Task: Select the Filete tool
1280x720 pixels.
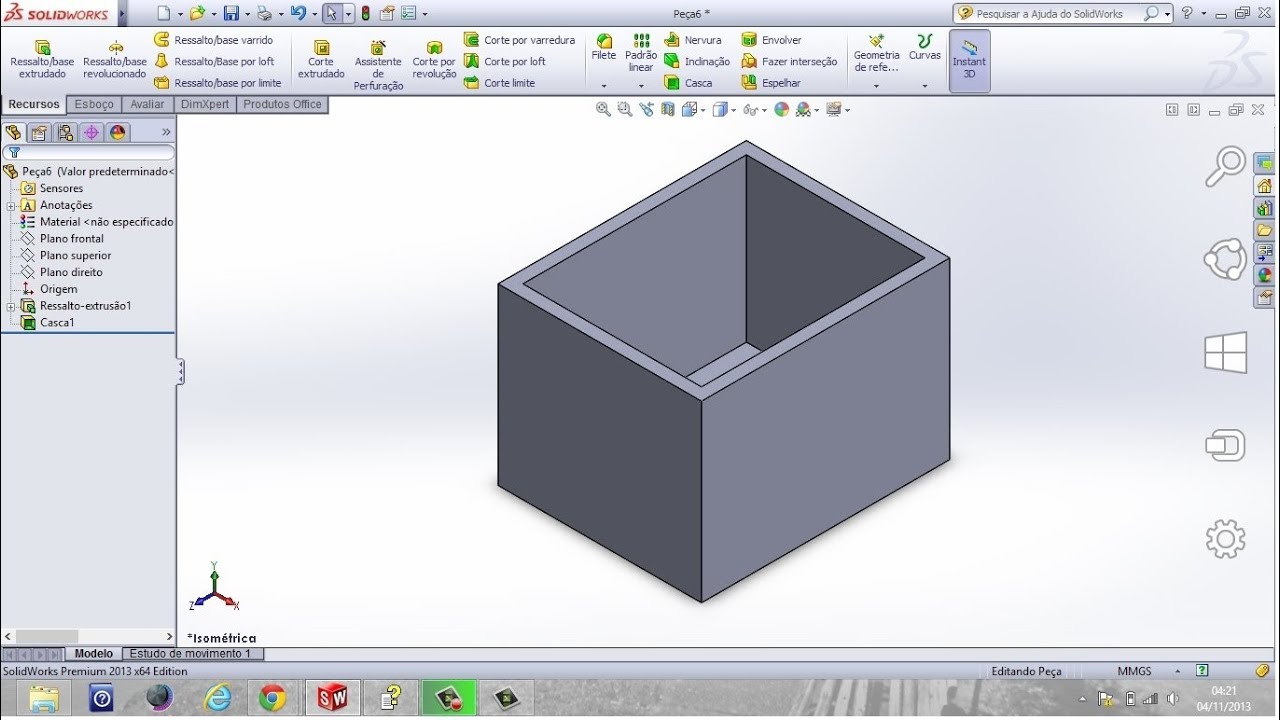Action: pos(604,47)
